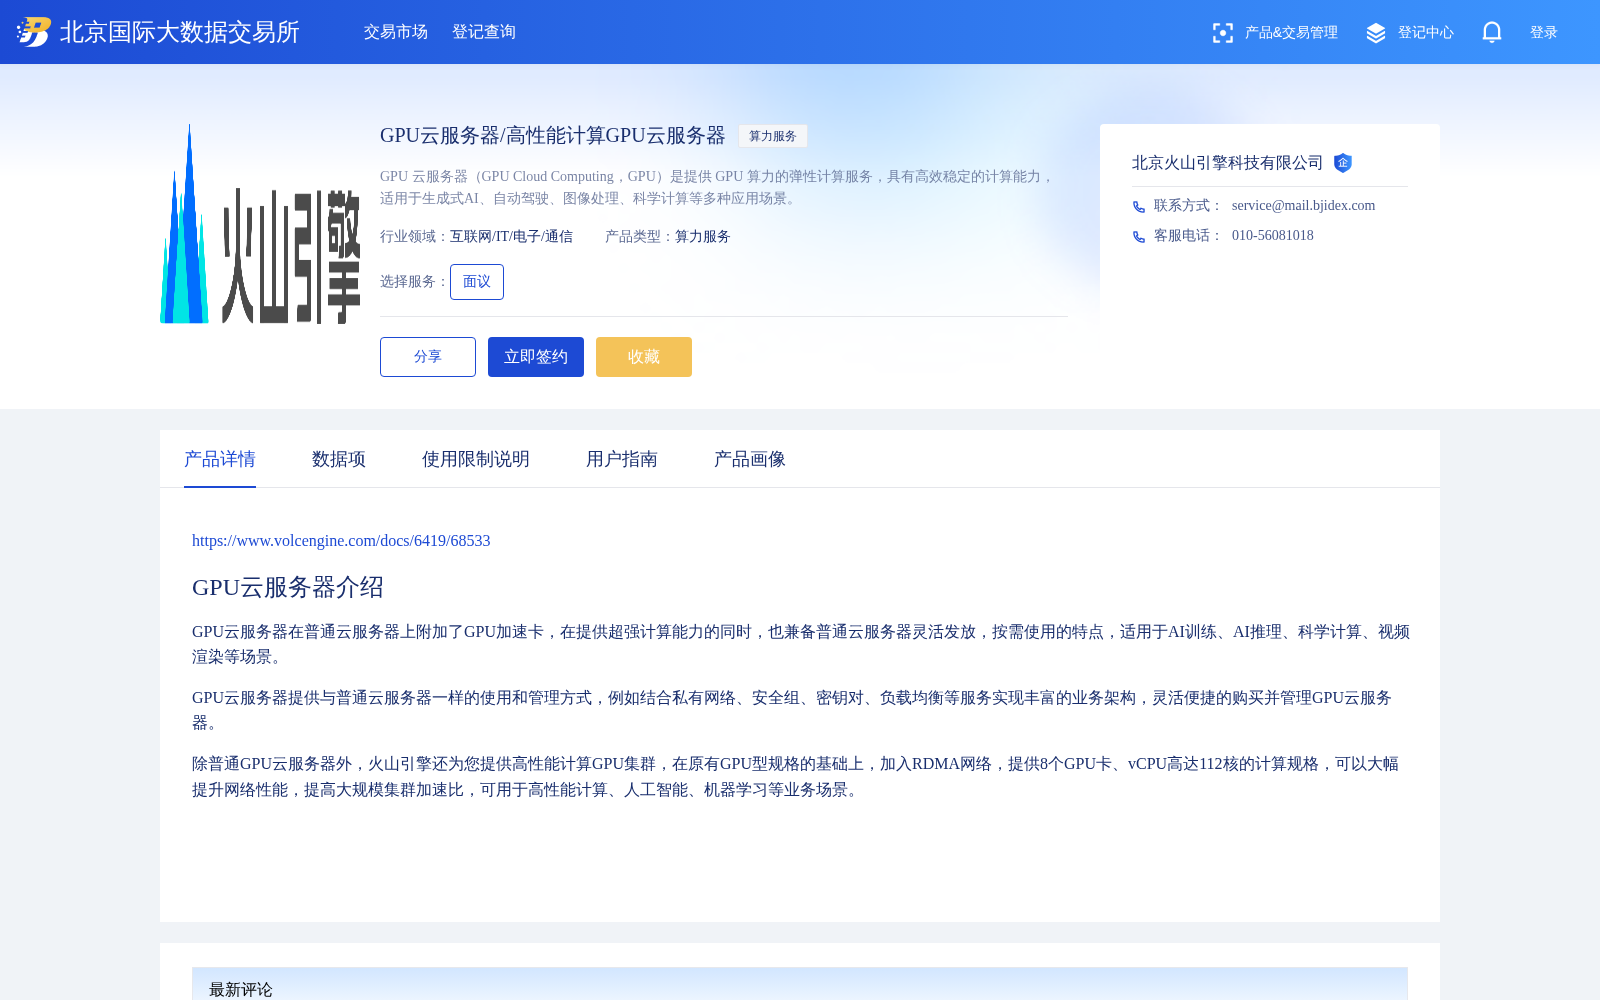Switch to the 数据项 tab
Viewport: 1600px width, 1000px height.
click(x=339, y=459)
